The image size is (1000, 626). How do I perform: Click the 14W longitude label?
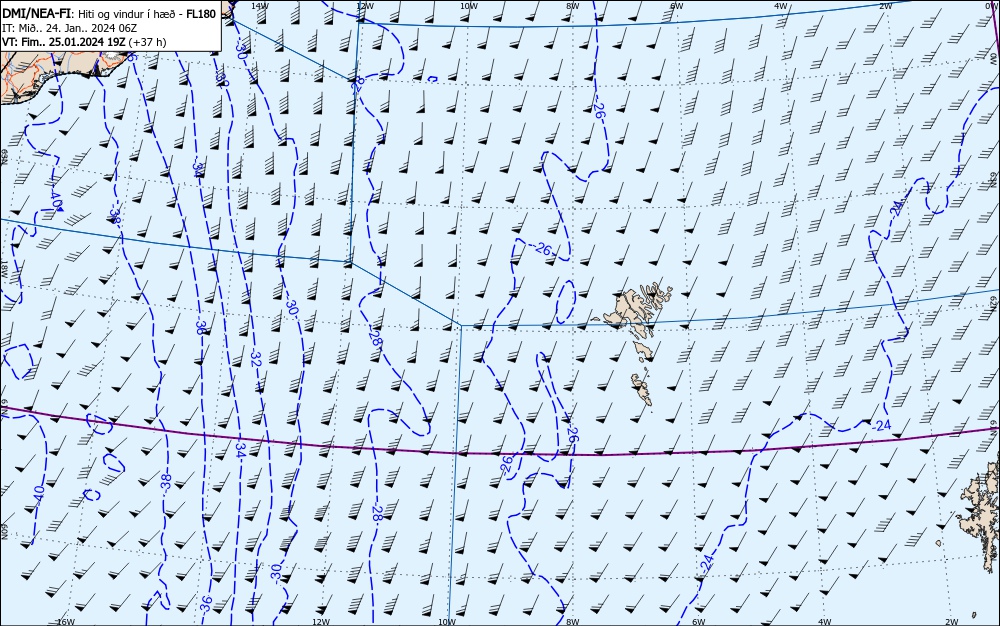click(x=260, y=6)
